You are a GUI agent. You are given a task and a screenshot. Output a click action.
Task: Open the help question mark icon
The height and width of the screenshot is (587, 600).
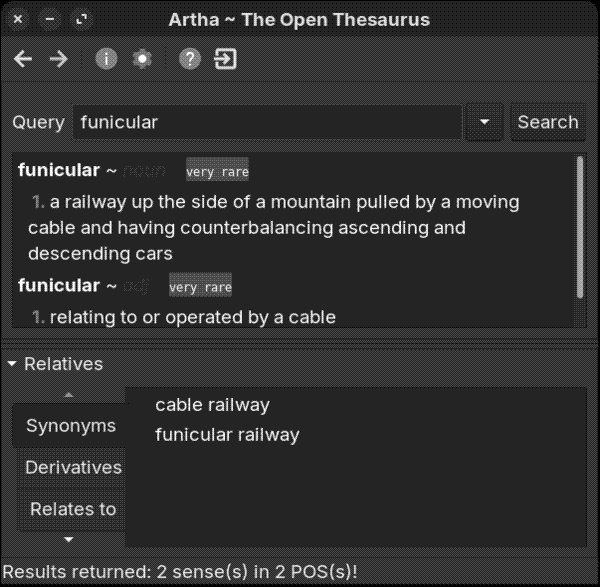(x=190, y=59)
